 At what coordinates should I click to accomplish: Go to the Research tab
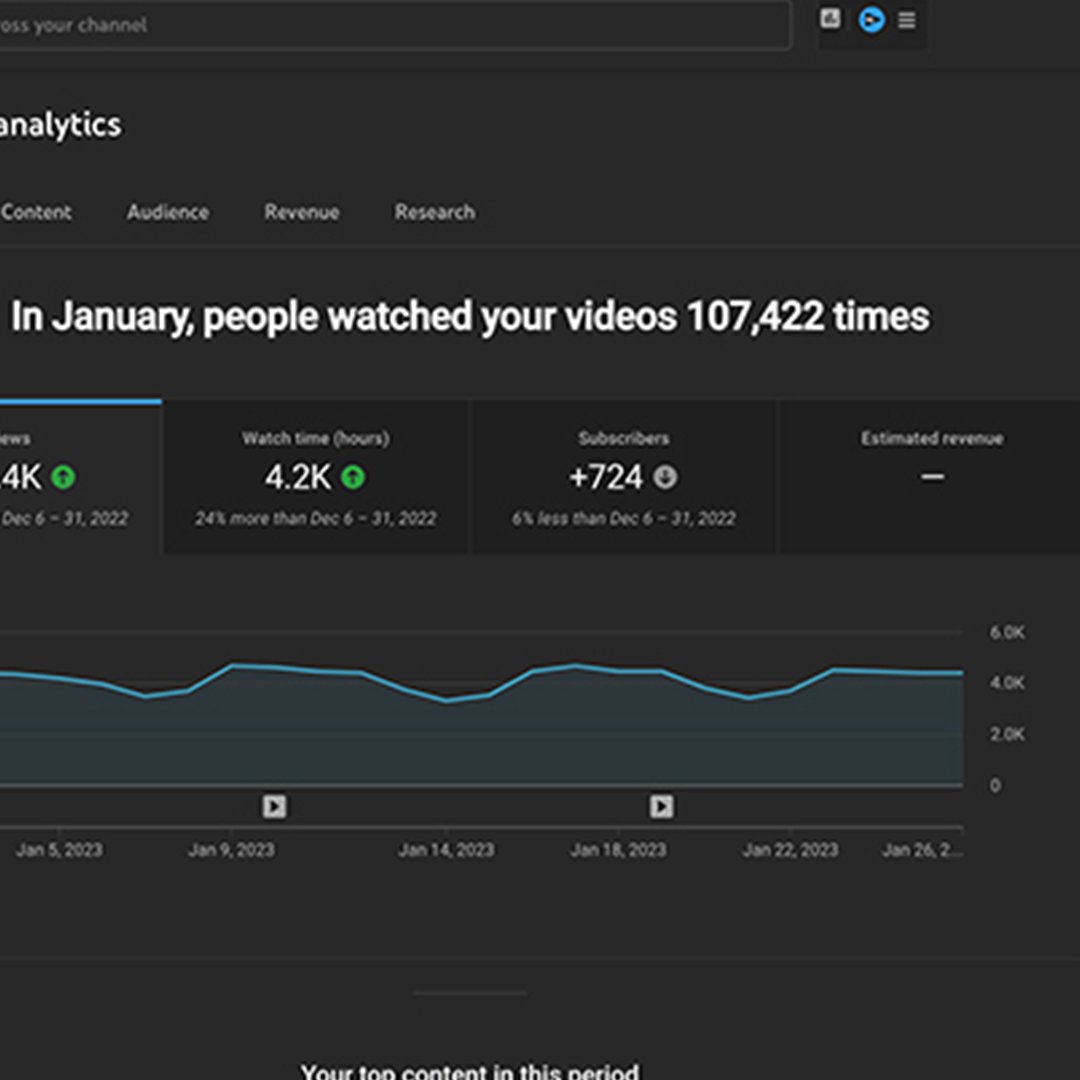pyautogui.click(x=434, y=212)
